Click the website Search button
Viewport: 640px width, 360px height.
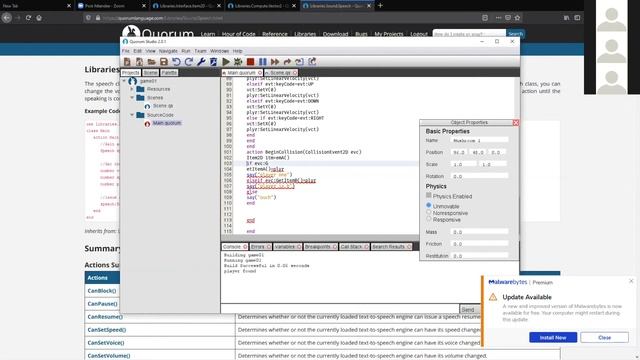pyautogui.click(x=515, y=33)
